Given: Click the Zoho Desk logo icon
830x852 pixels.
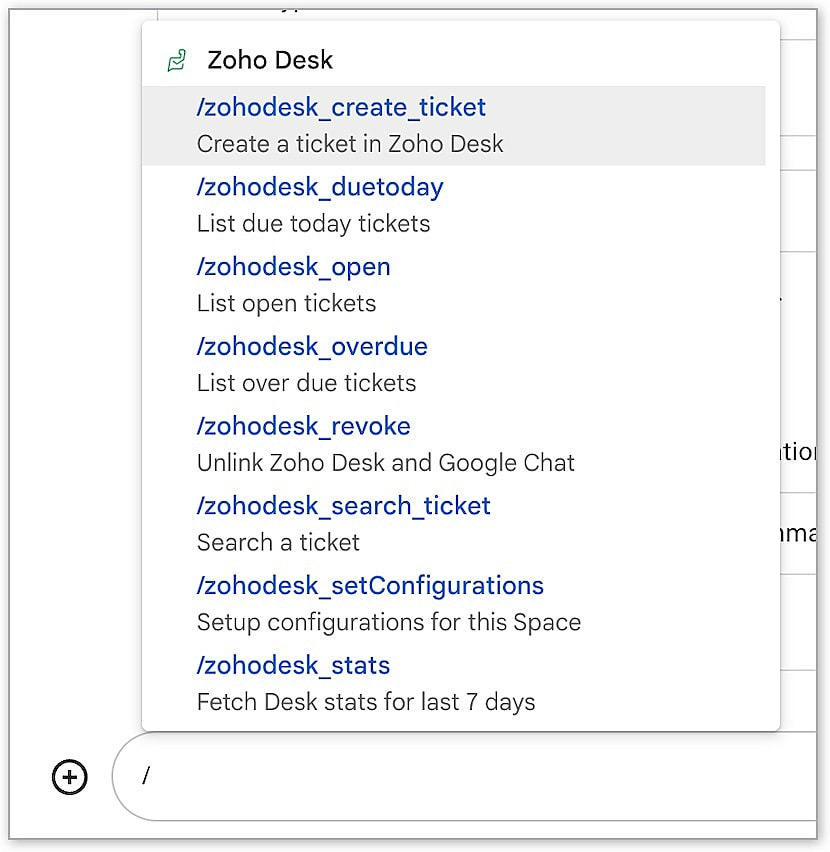Looking at the screenshot, I should 177,61.
